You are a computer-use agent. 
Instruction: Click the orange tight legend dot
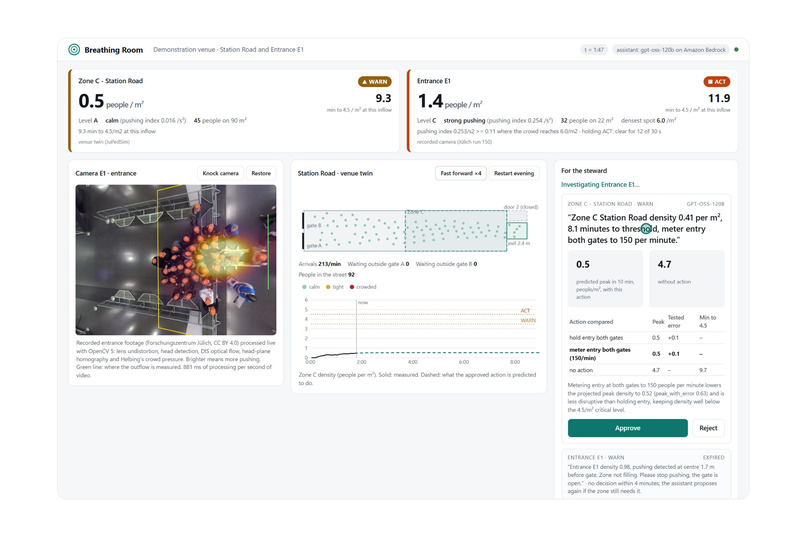point(328,287)
